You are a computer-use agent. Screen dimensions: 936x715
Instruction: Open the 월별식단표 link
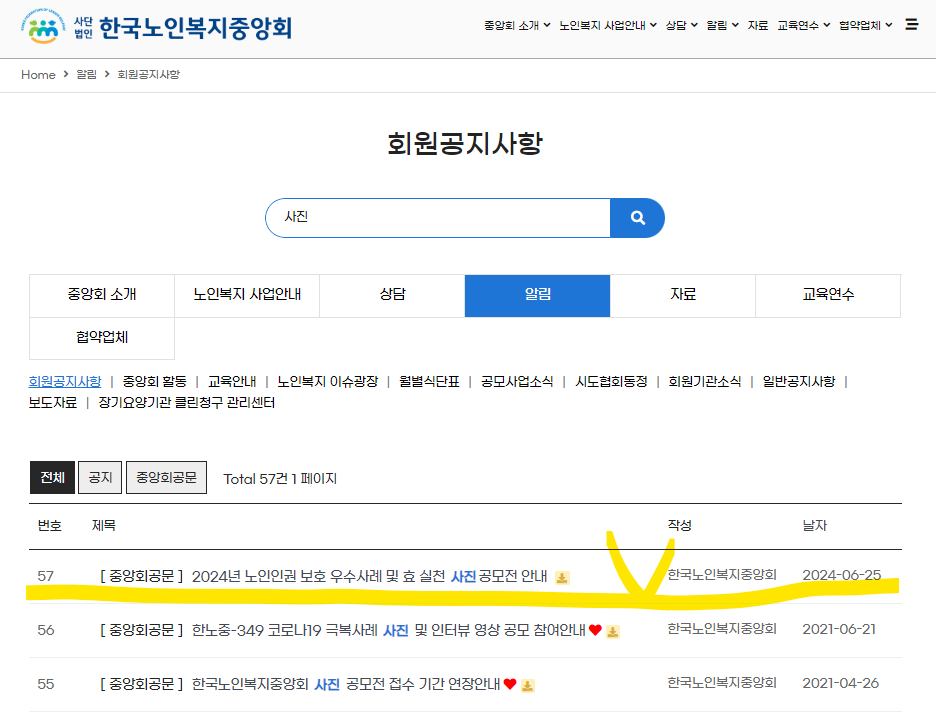(431, 383)
